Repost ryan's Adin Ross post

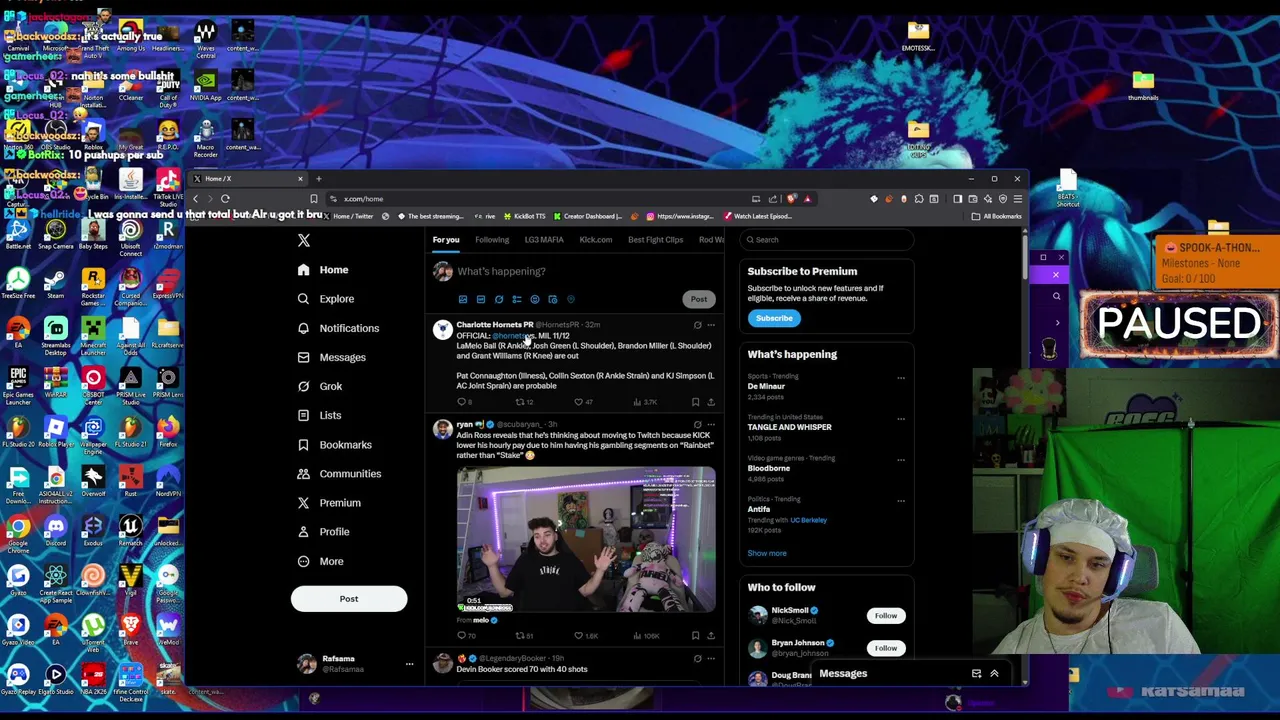click(519, 635)
